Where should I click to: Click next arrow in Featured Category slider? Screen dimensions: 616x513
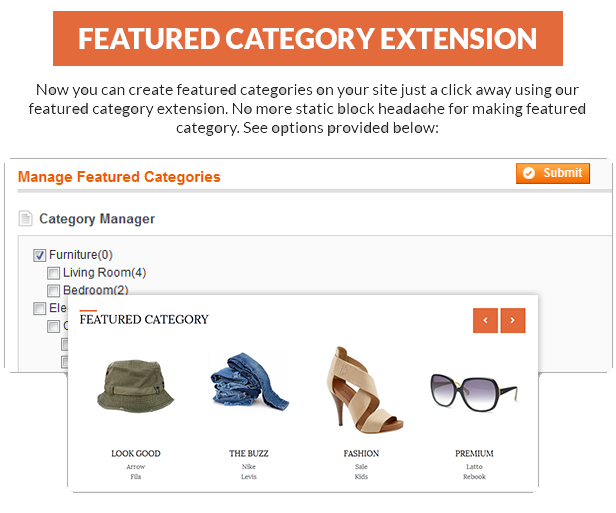click(x=512, y=320)
